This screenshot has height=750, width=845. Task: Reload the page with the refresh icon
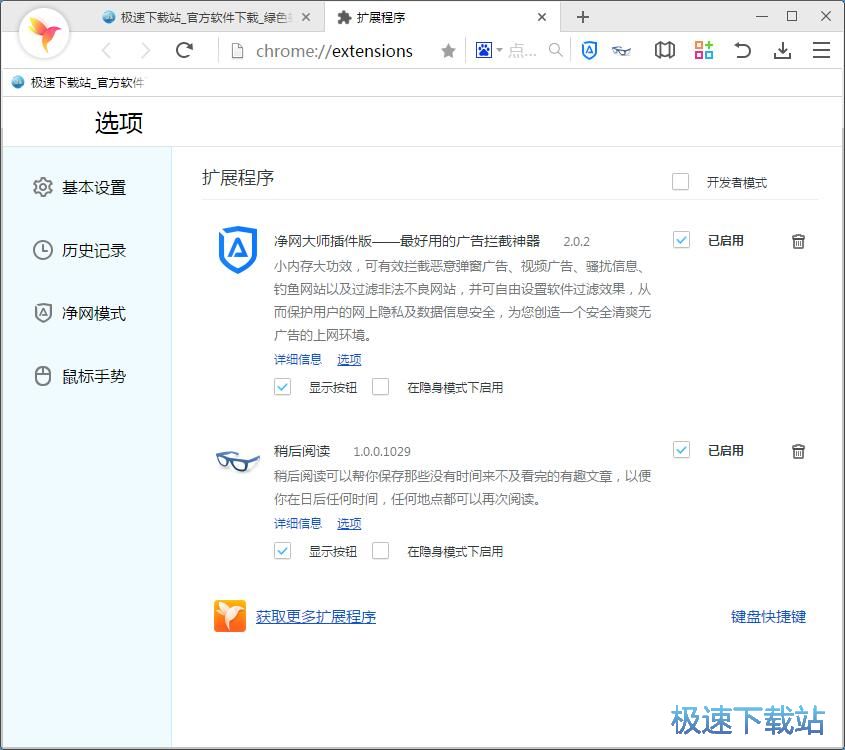184,51
